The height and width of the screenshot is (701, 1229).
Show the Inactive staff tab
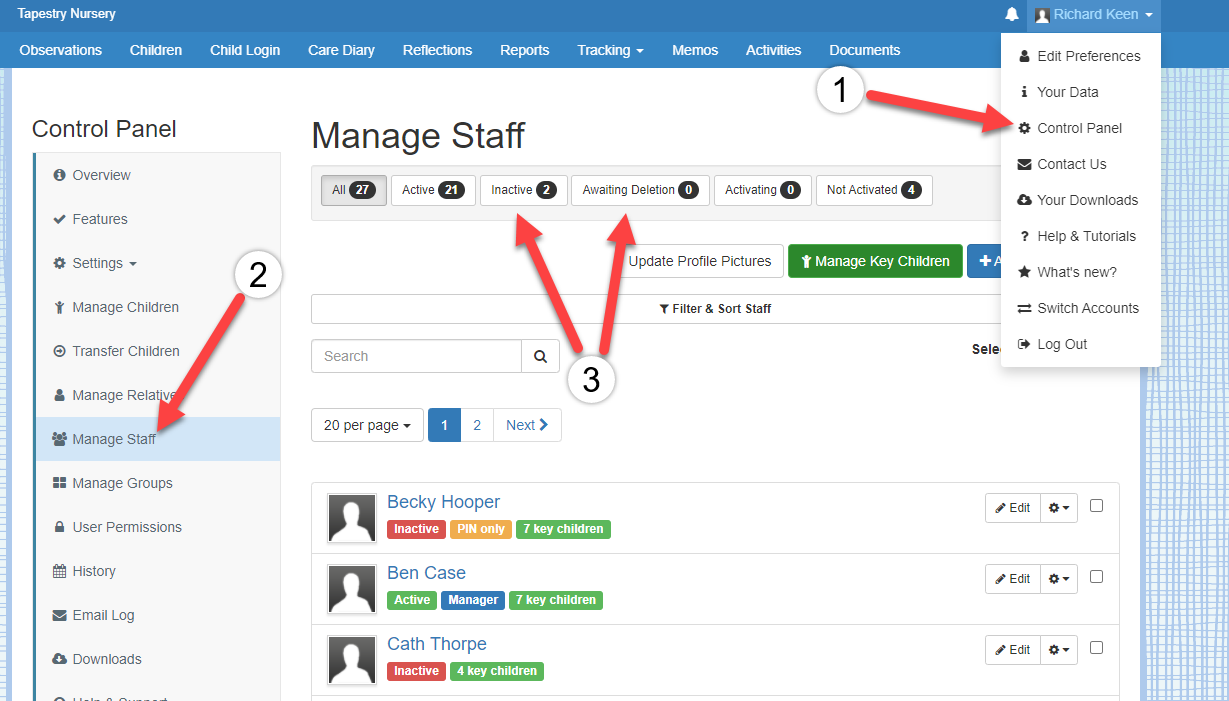click(x=523, y=190)
